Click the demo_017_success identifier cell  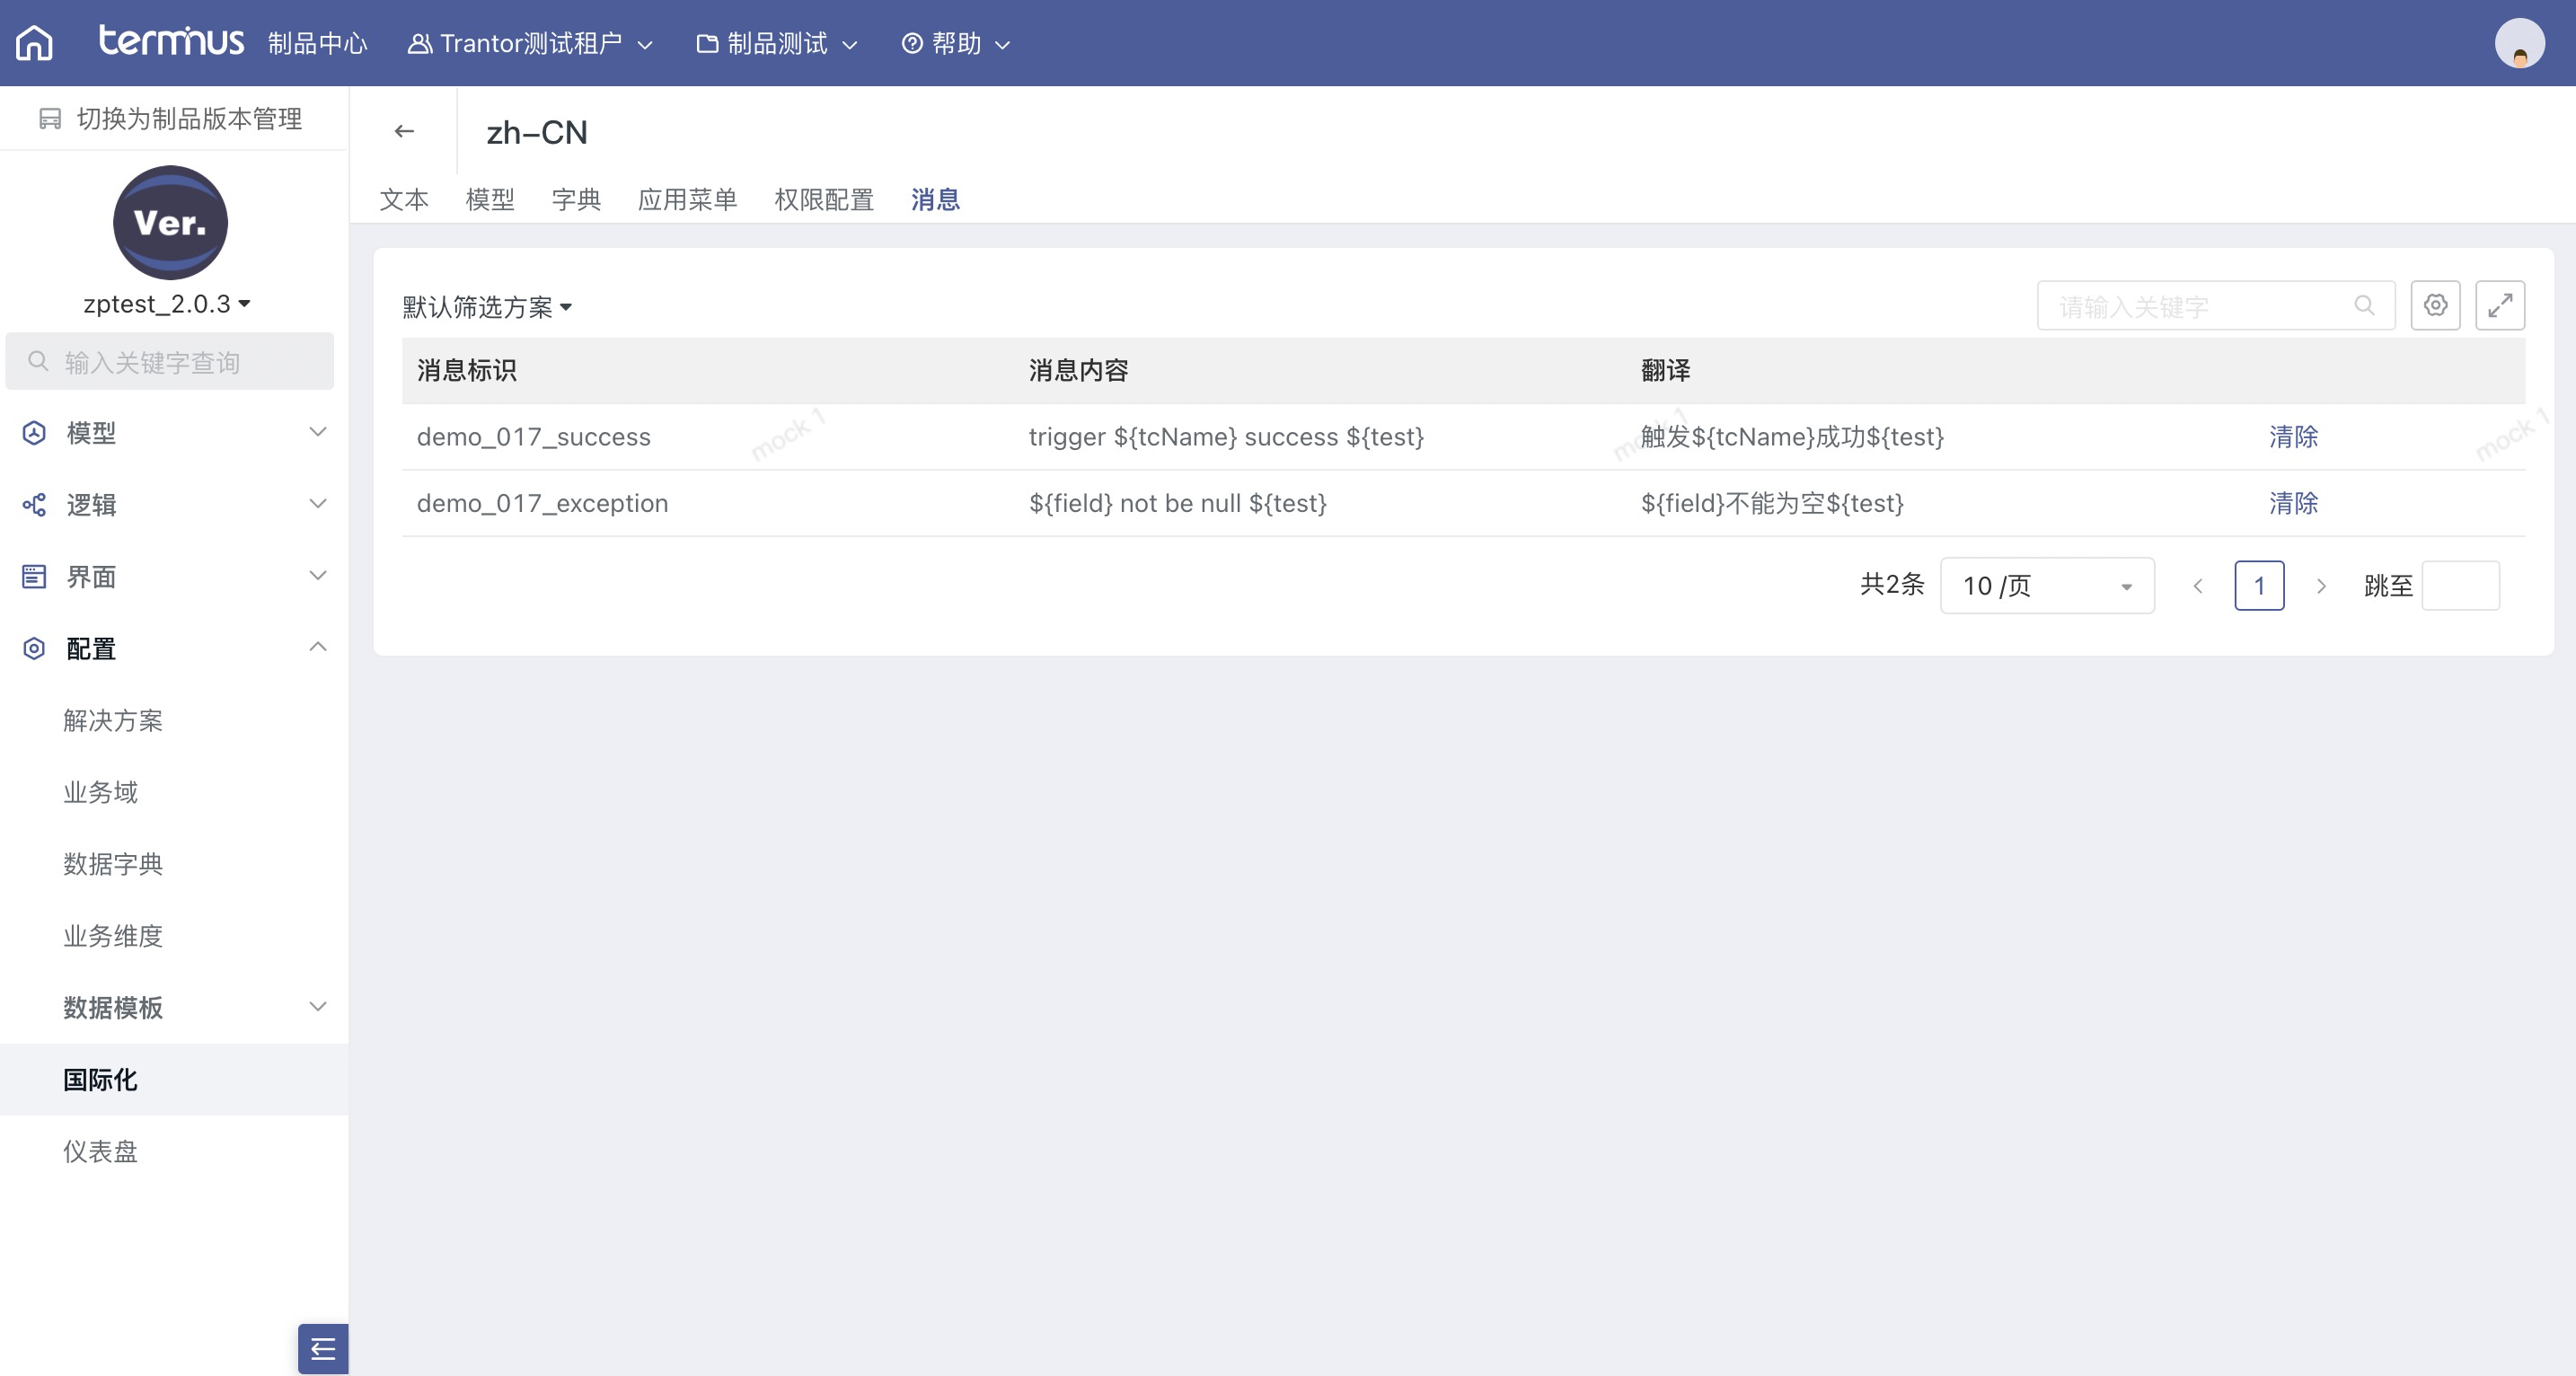click(x=534, y=437)
